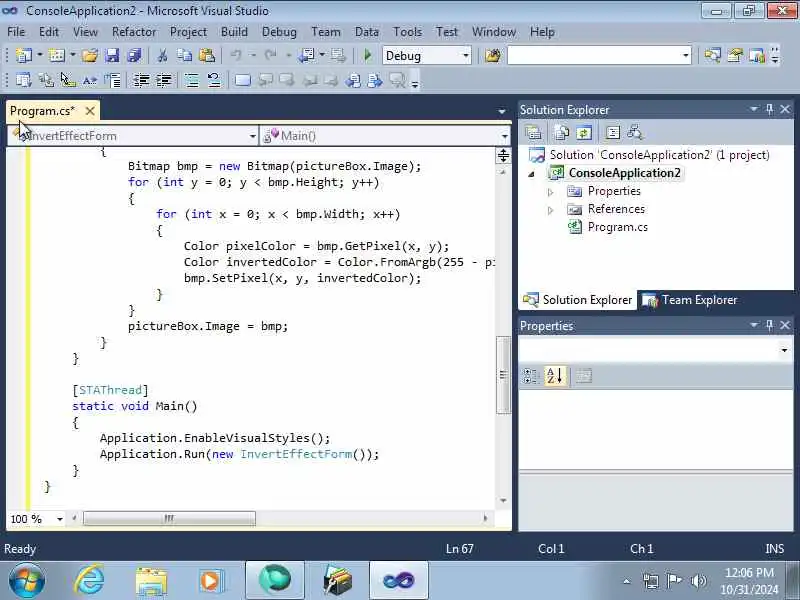The width and height of the screenshot is (800, 600).
Task: Click the Undo arrow icon
Action: 236,55
